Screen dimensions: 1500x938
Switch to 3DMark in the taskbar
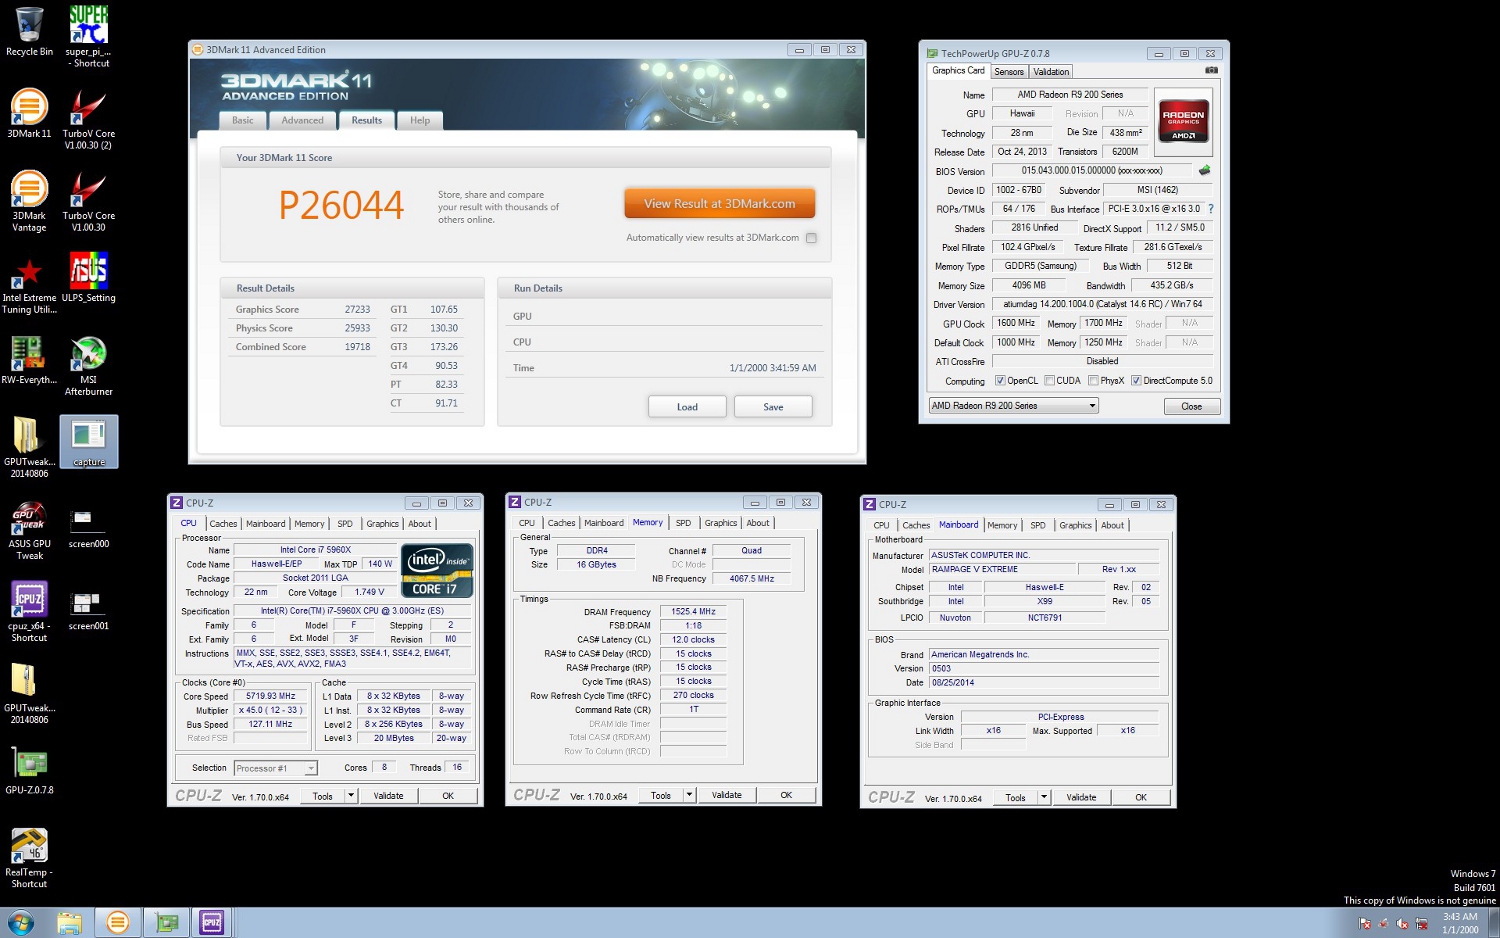(x=117, y=922)
